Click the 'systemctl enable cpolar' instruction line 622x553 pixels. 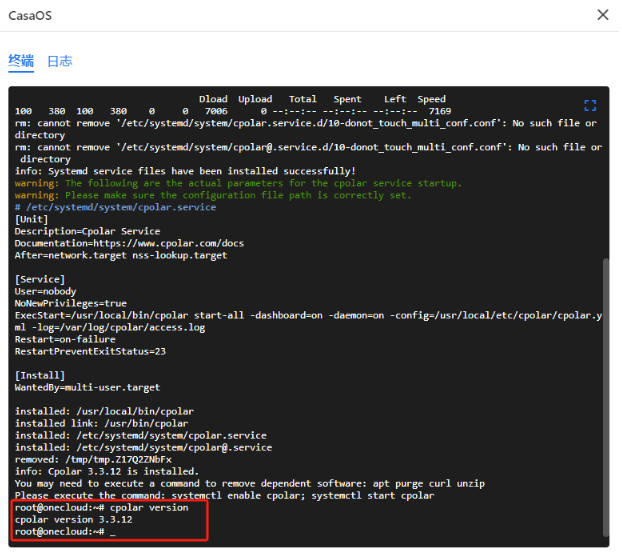point(225,495)
